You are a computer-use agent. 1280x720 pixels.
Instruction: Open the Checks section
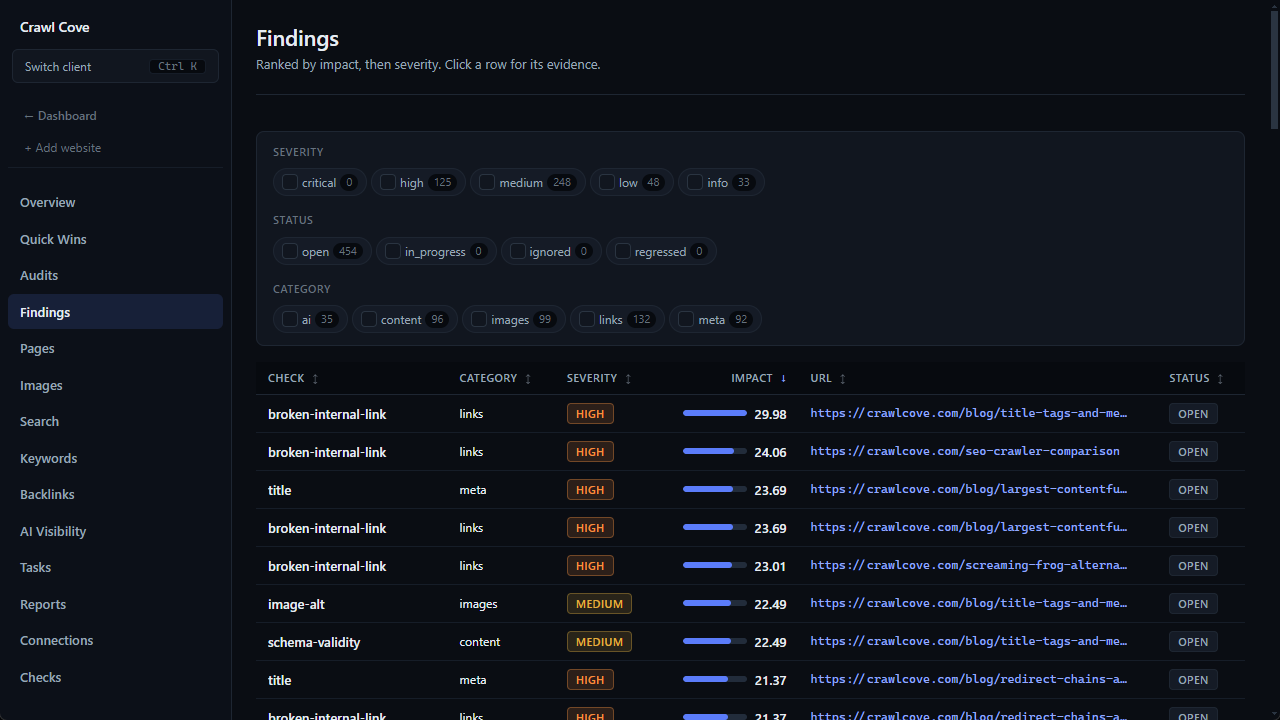pos(115,677)
